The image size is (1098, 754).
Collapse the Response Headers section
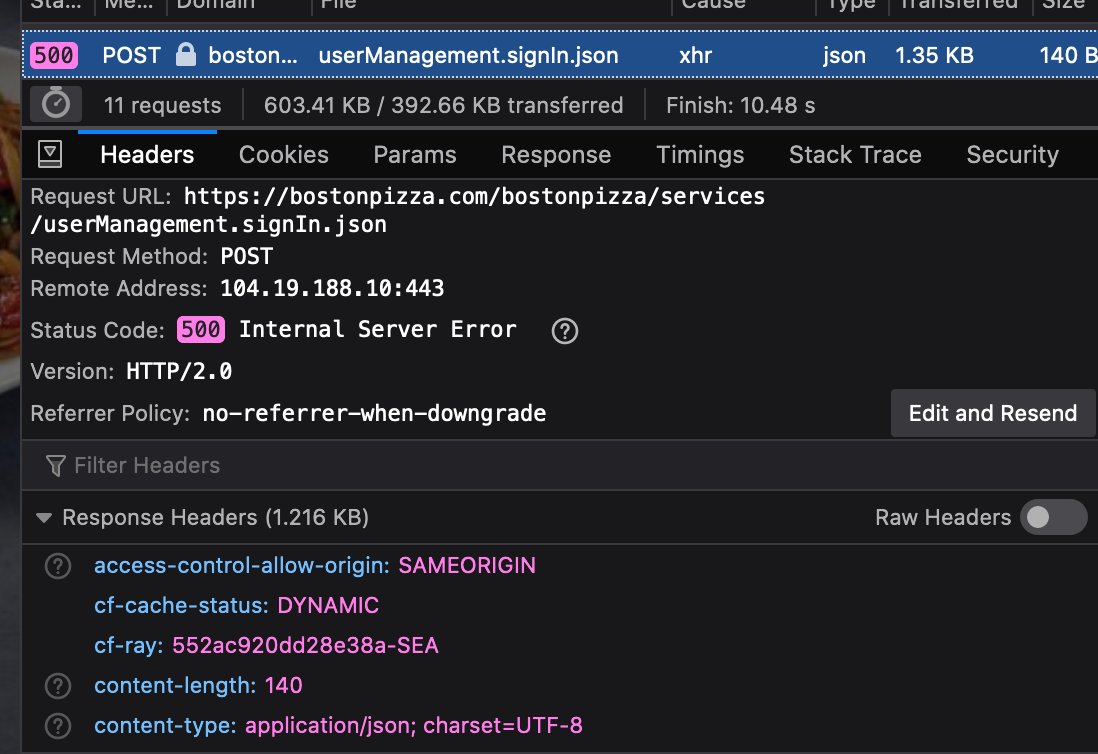43,518
